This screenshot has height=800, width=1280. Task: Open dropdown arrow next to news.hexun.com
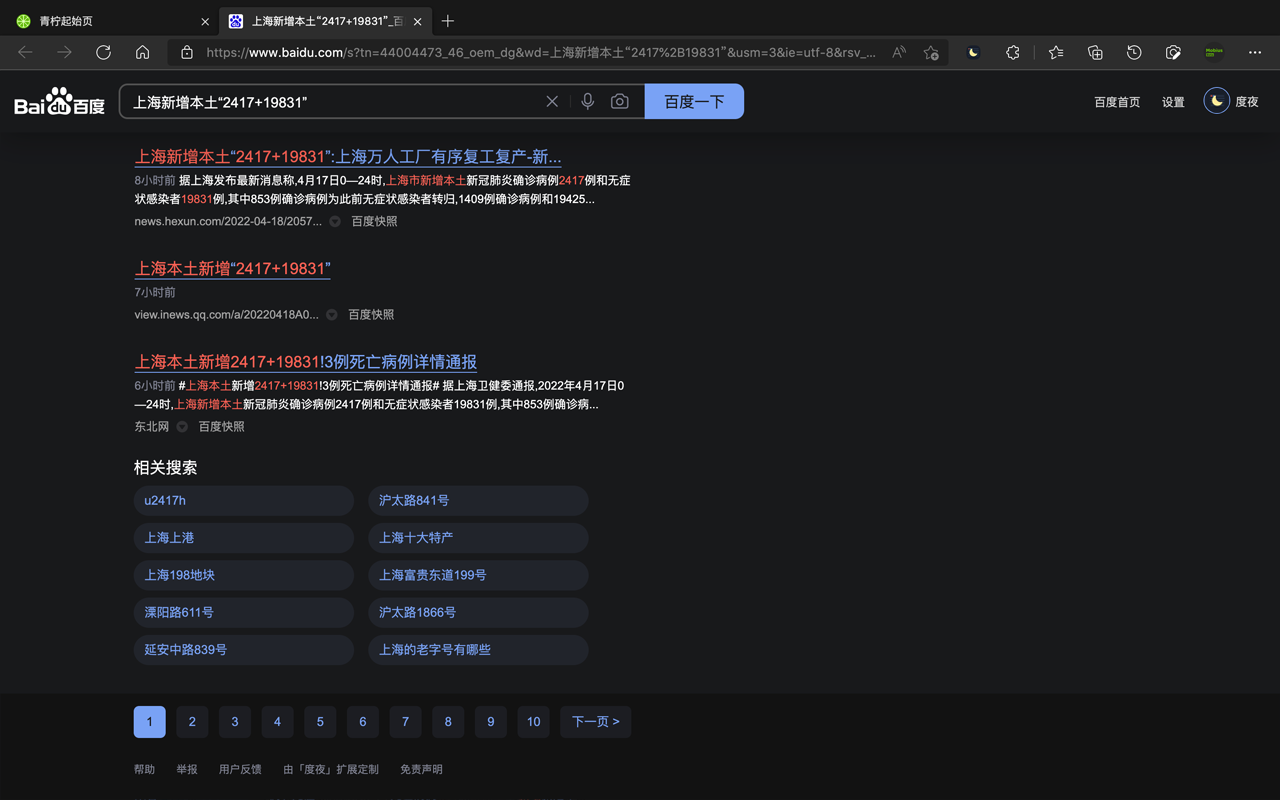click(x=335, y=221)
